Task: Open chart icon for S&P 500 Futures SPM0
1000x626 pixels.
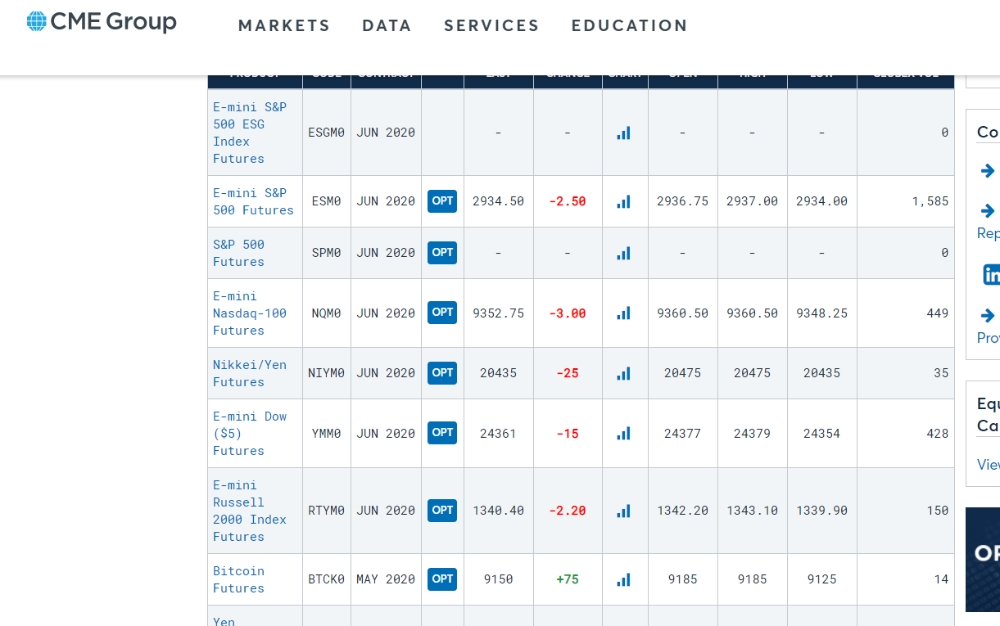Action: click(x=624, y=253)
